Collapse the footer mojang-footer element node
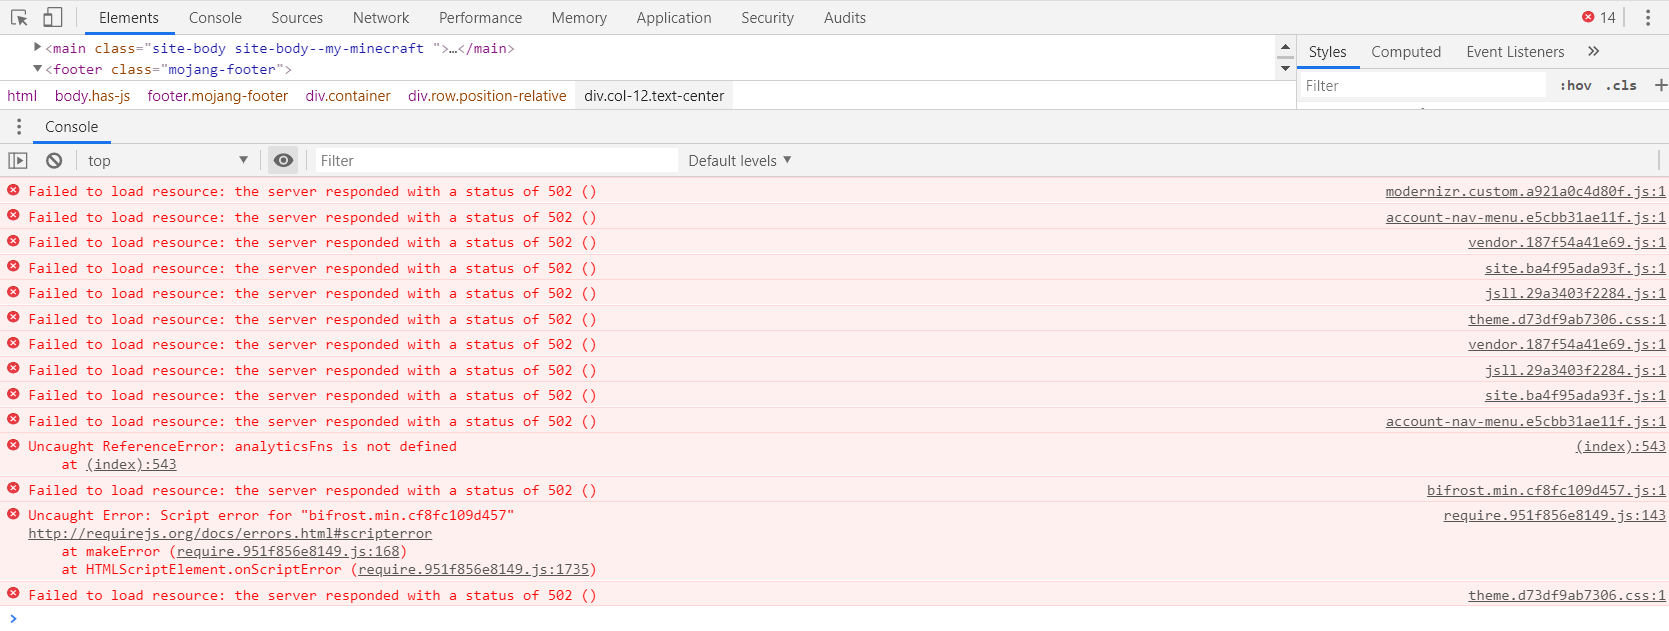Viewport: 1669px width, 631px height. (37, 68)
